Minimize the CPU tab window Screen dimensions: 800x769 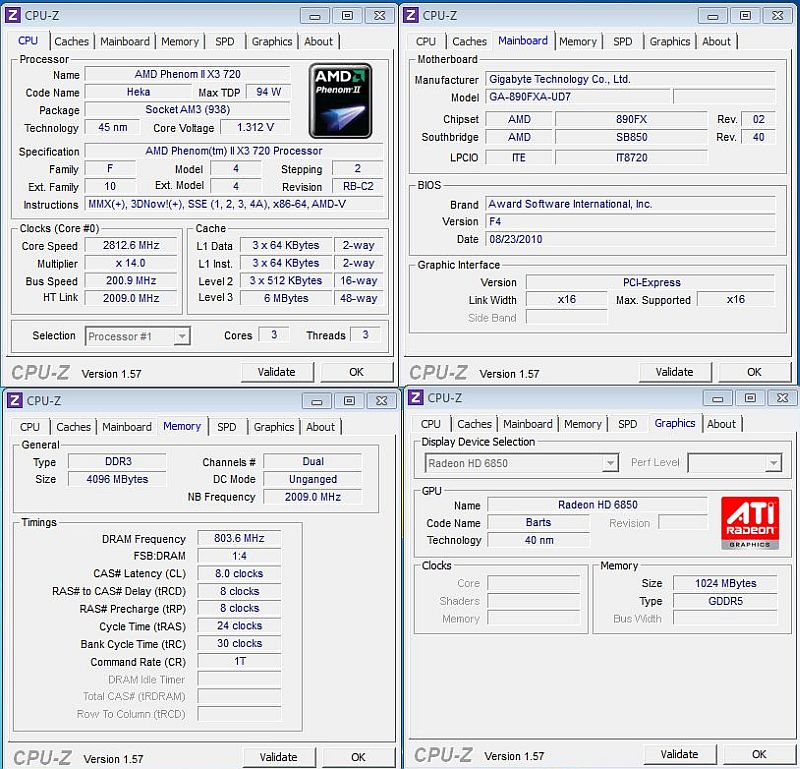pos(315,16)
